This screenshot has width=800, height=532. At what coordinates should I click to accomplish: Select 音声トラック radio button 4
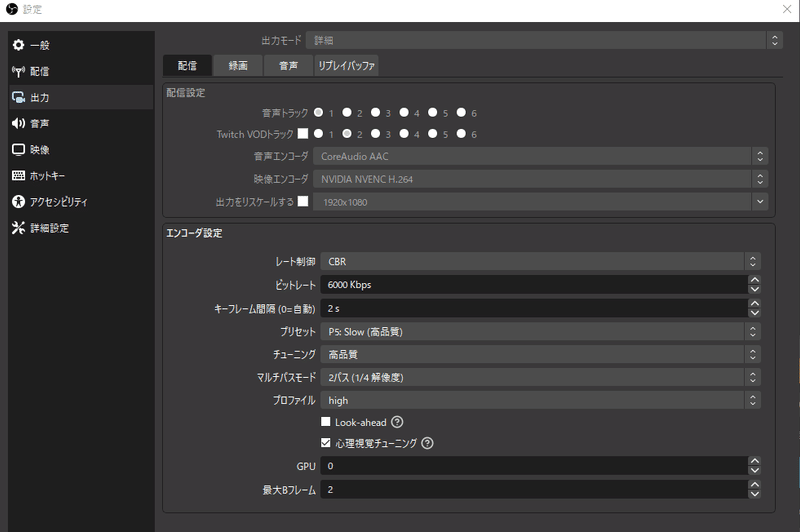pos(404,112)
